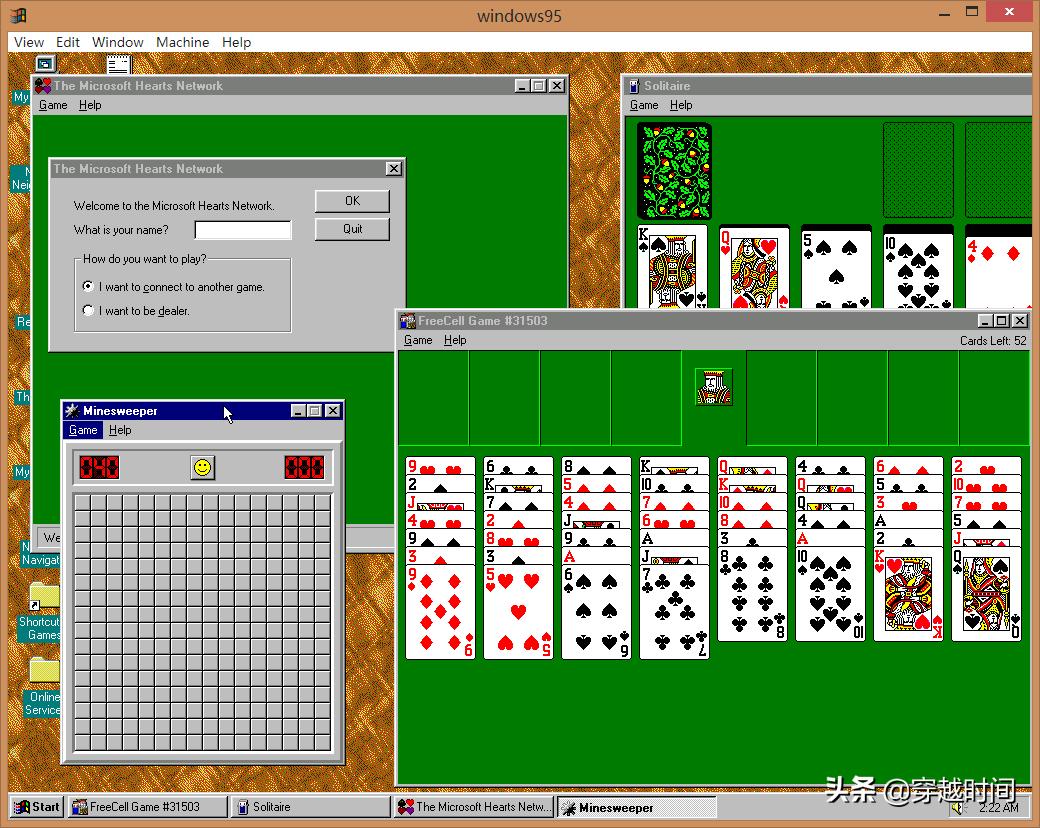Click the Minesweeper mine title icon
Image resolution: width=1040 pixels, height=828 pixels.
tap(72, 411)
